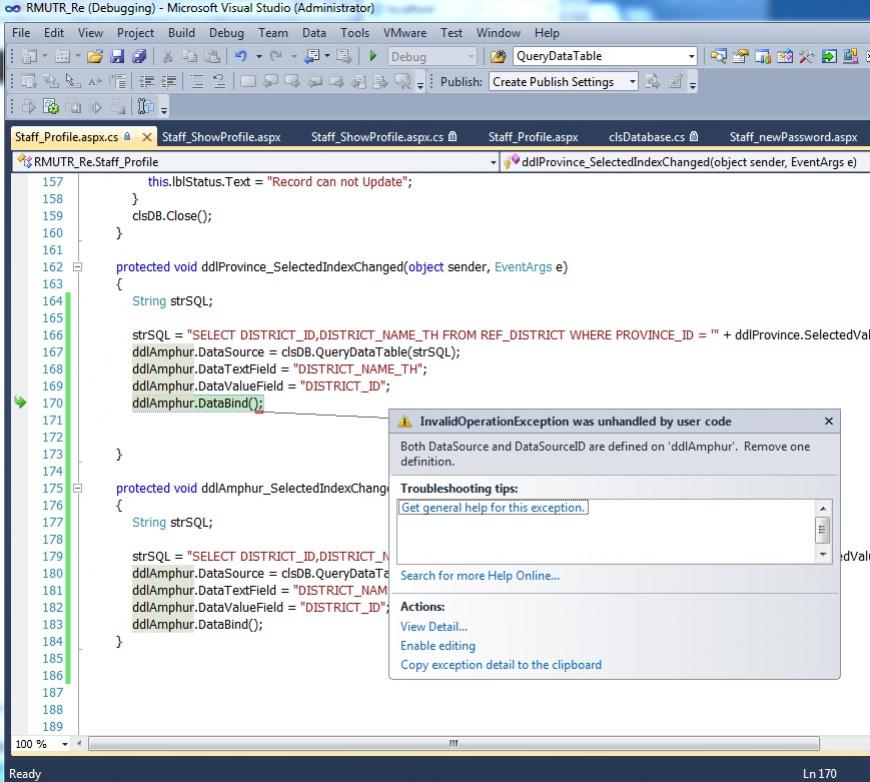Image resolution: width=870 pixels, height=782 pixels.
Task: Click the troubleshooting tips scroll down arrow
Action: 823,554
